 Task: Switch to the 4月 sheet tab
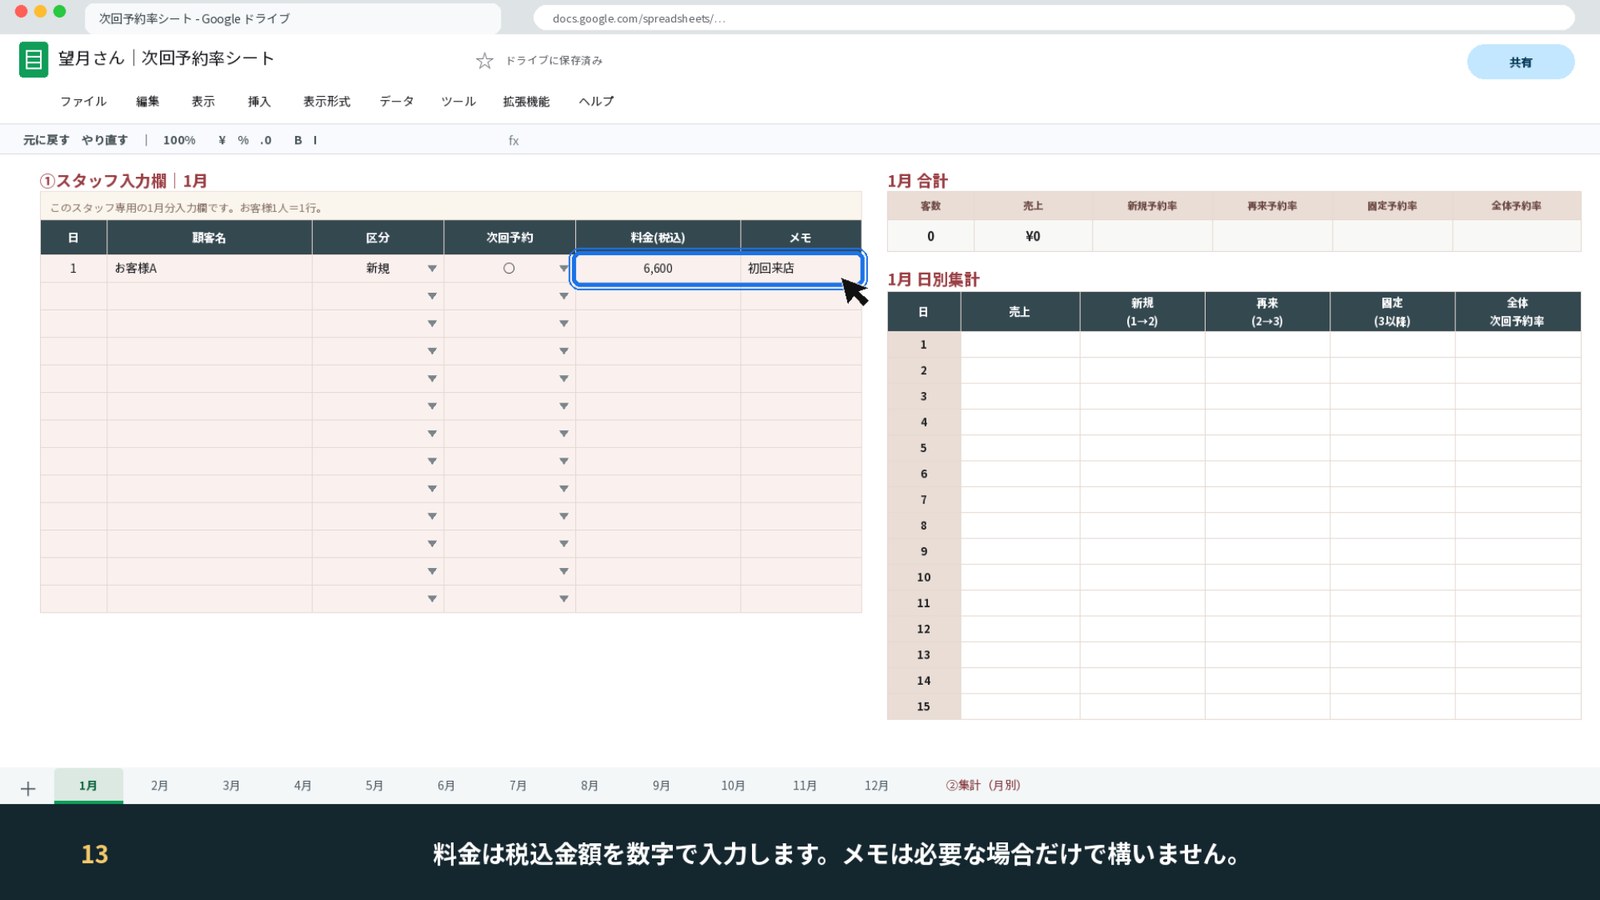[x=303, y=786]
